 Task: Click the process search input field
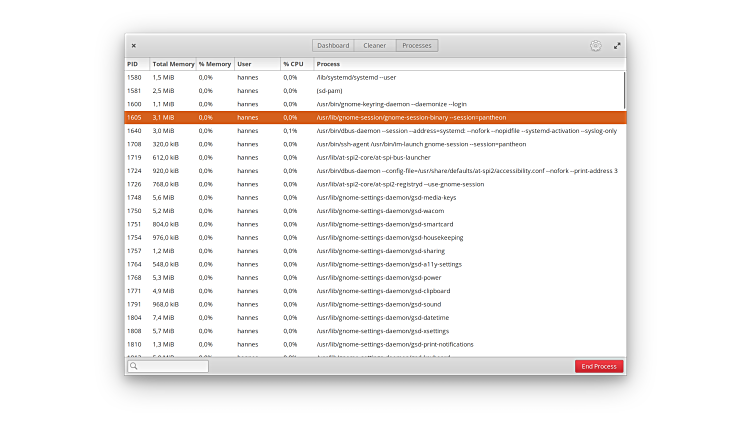tap(172, 366)
